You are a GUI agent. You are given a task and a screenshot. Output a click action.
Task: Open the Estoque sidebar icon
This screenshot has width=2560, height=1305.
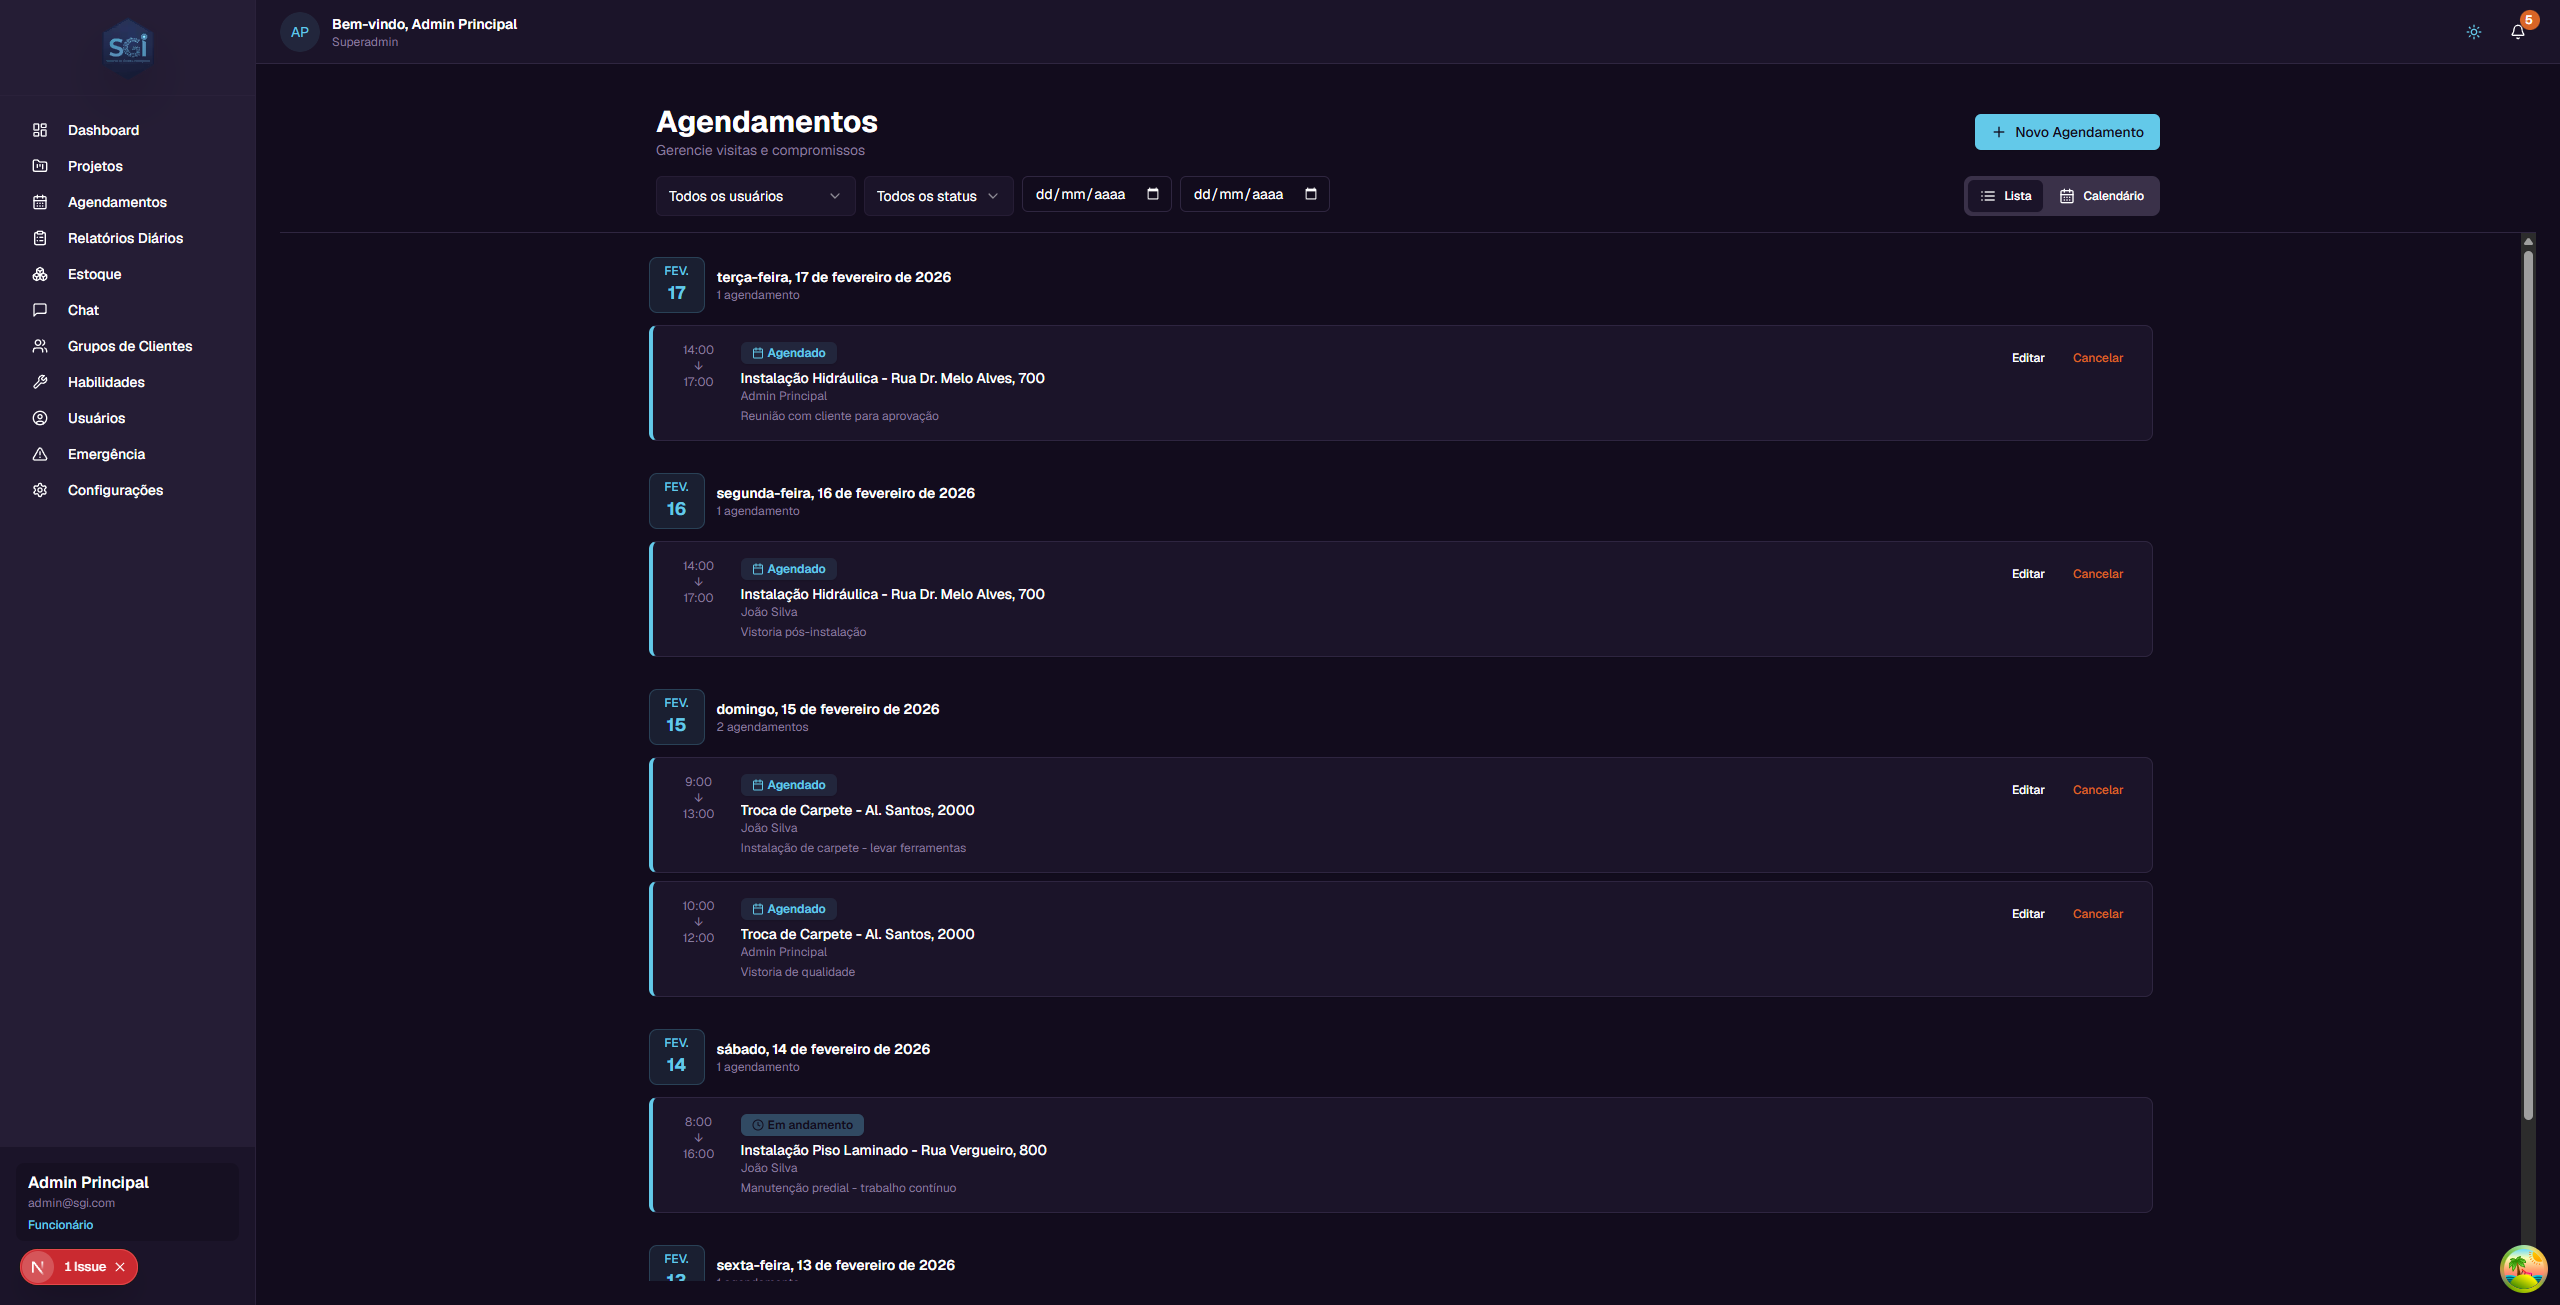[40, 274]
